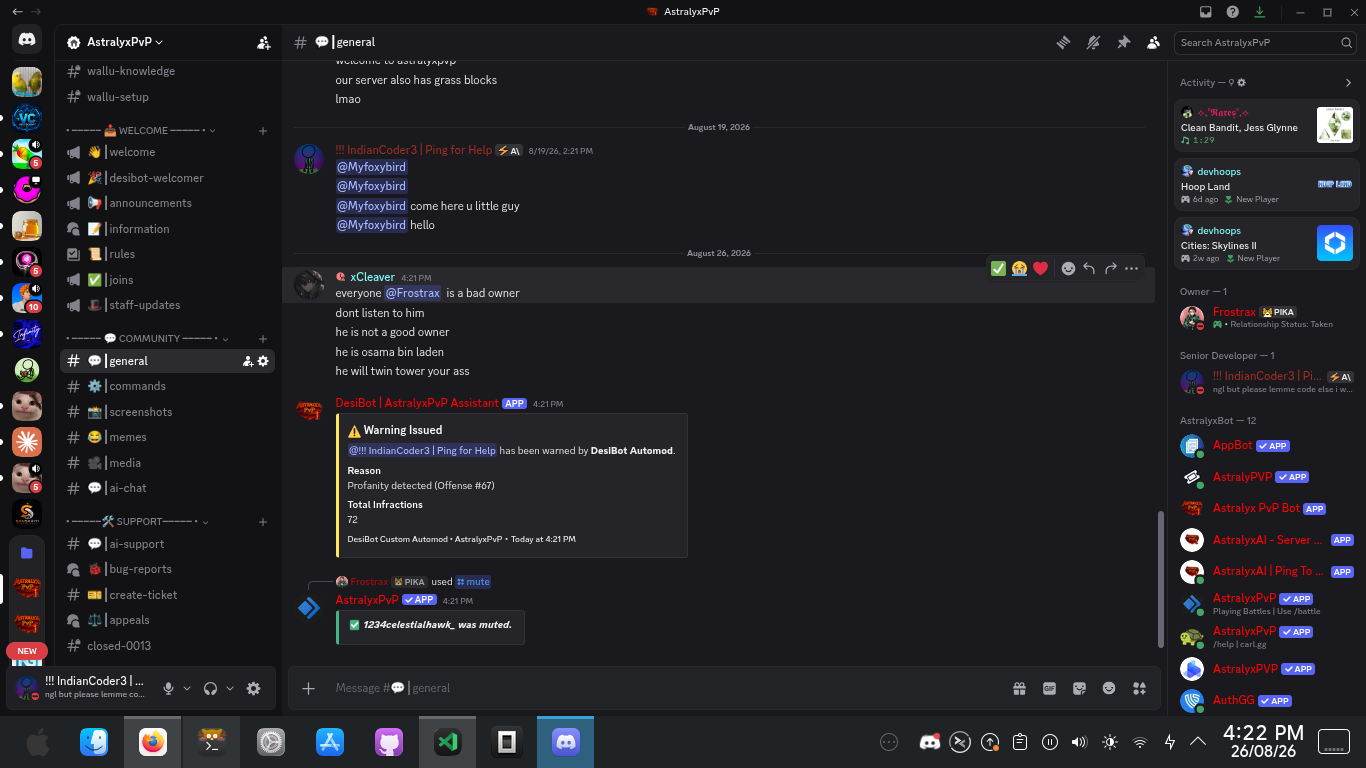The image size is (1366, 768).
Task: Toggle the member list visibility
Action: [x=1154, y=43]
